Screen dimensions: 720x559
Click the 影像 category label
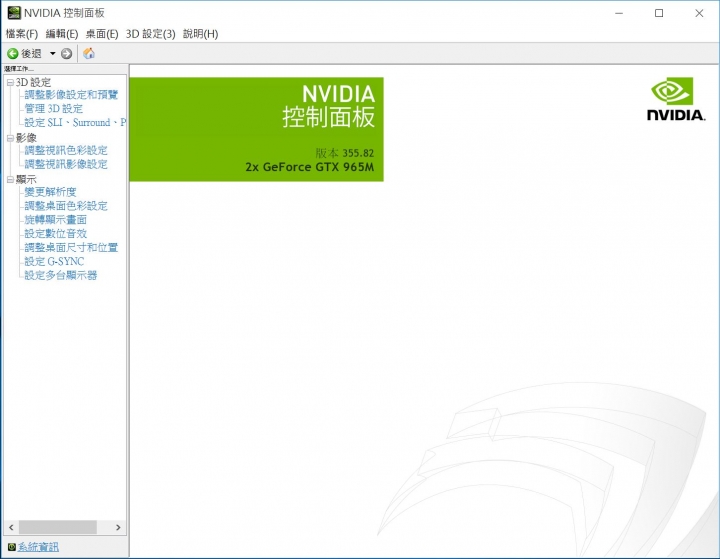pos(26,138)
